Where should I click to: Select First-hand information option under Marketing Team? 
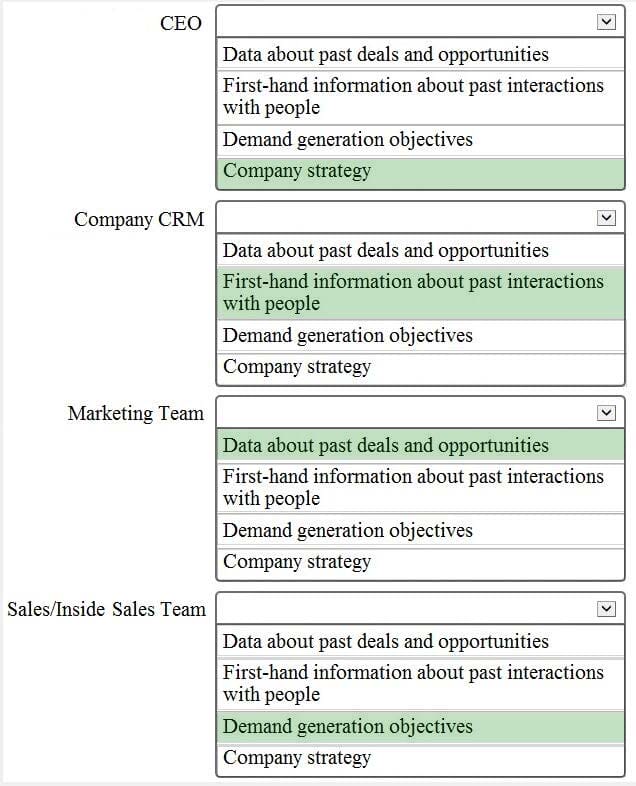[x=420, y=488]
